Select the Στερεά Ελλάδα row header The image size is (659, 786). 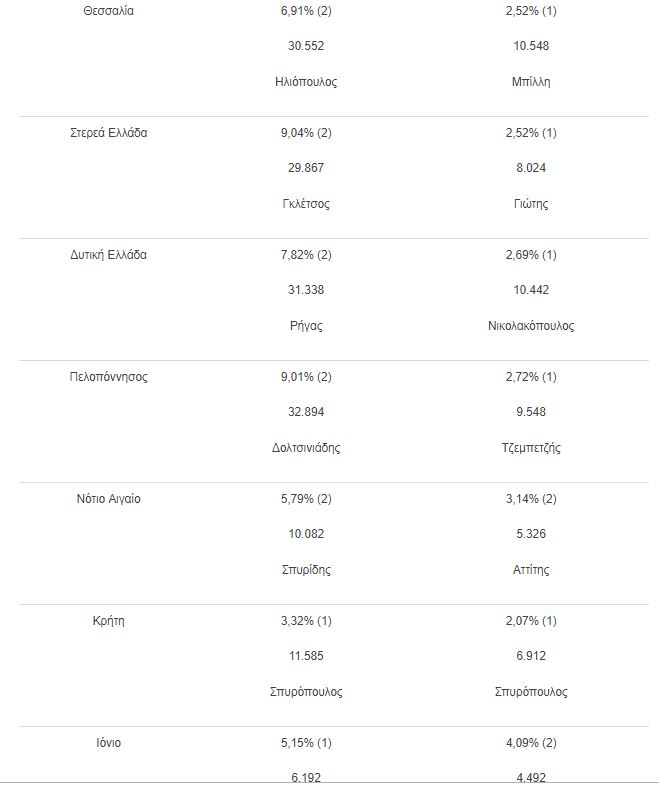pyautogui.click(x=109, y=133)
